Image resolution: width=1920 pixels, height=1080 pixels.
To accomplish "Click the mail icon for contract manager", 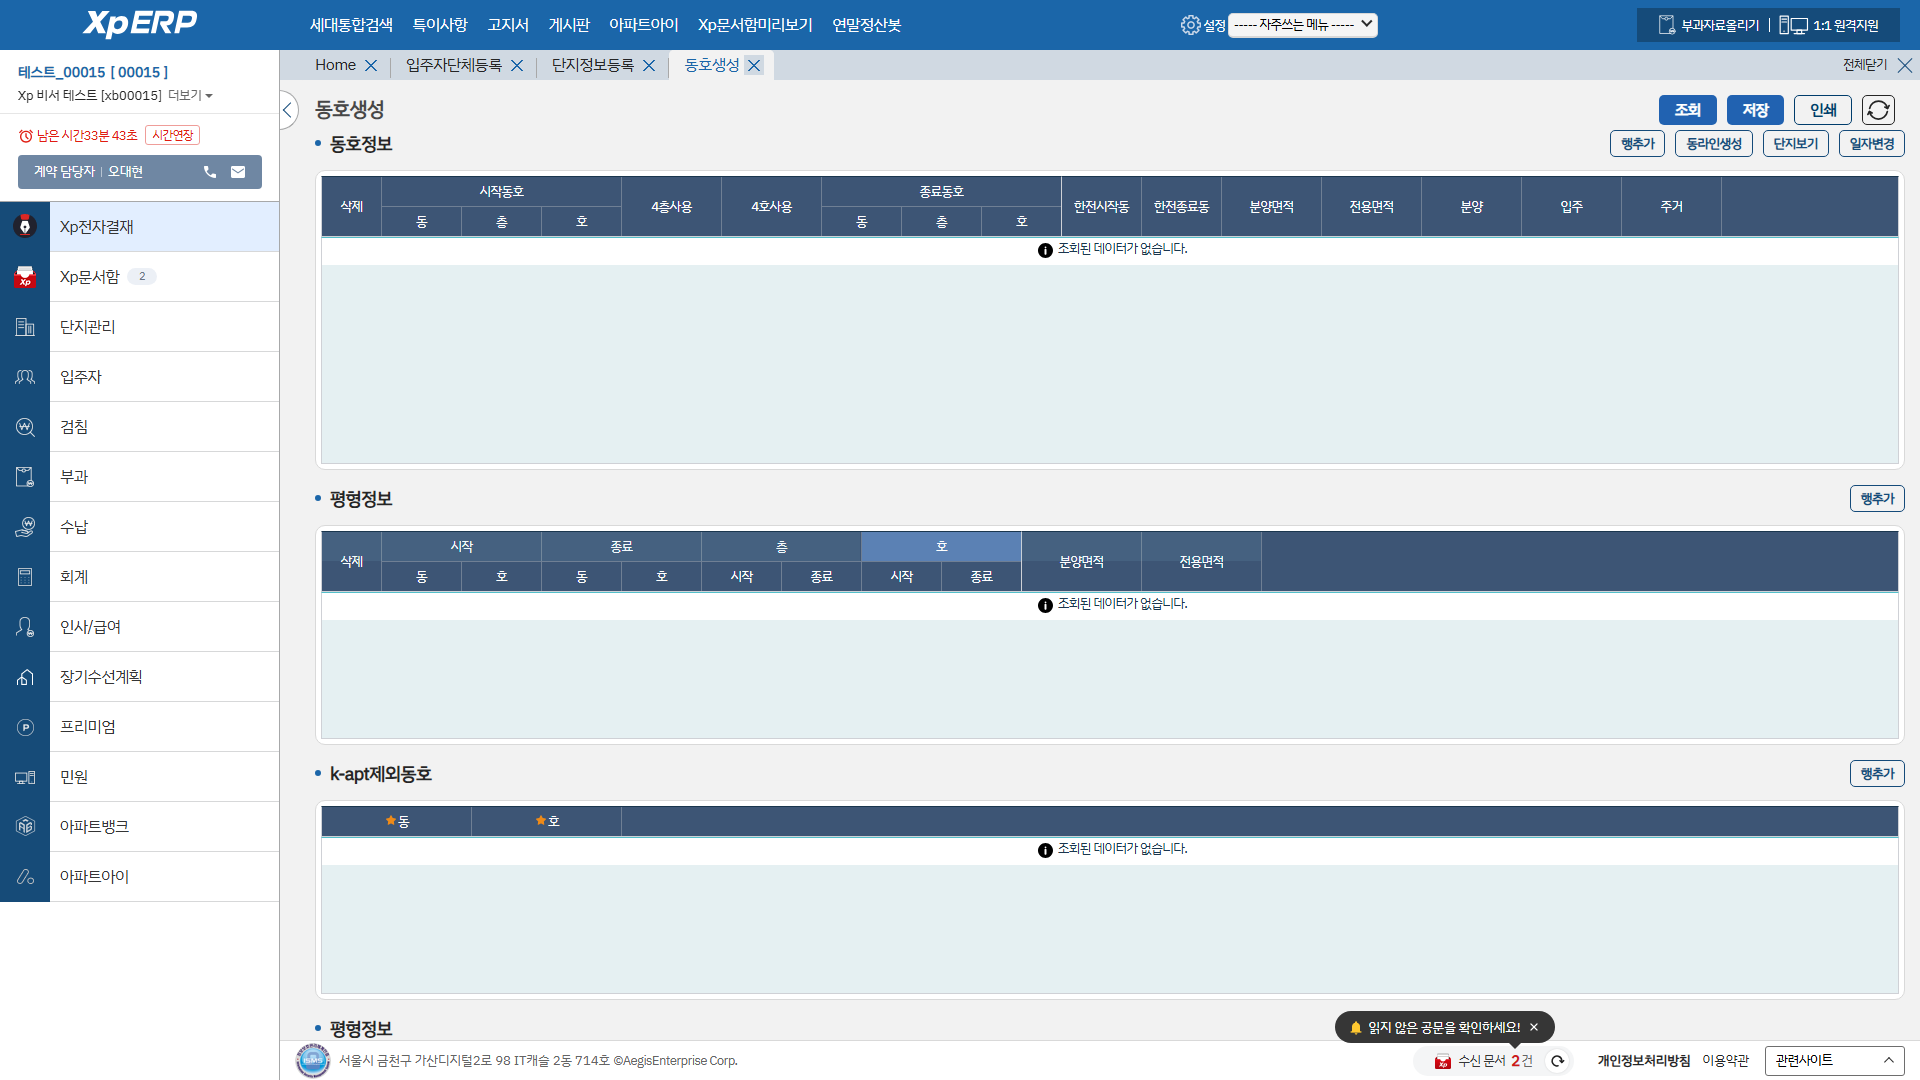I will pyautogui.click(x=238, y=172).
